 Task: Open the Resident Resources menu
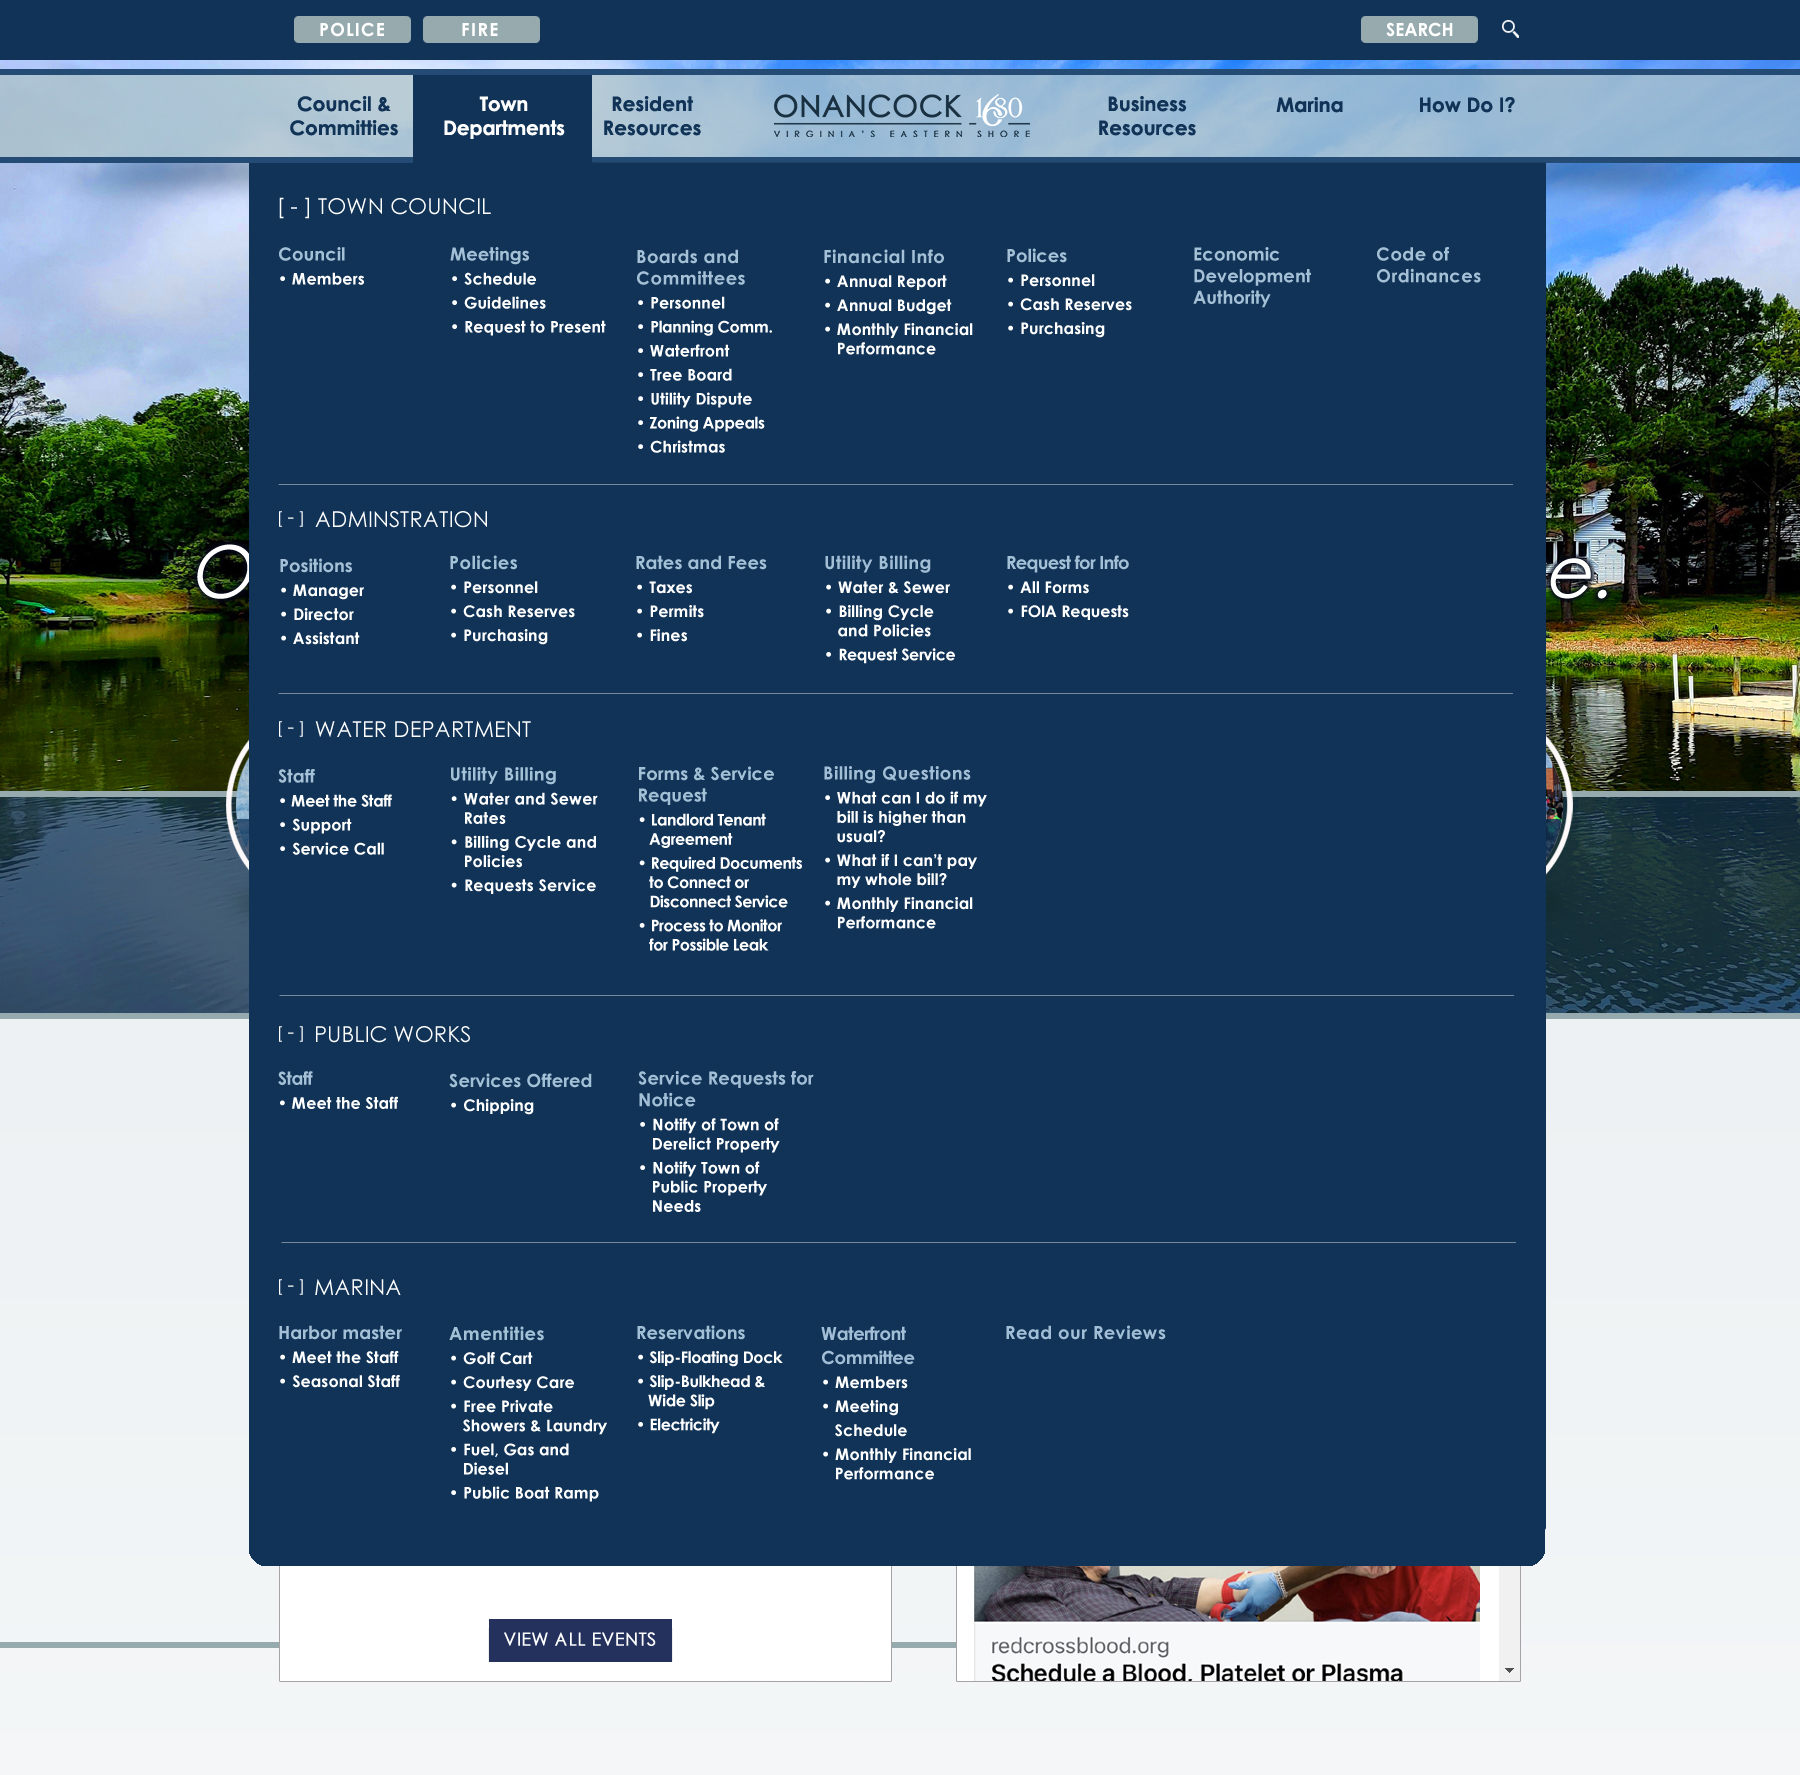tap(652, 116)
